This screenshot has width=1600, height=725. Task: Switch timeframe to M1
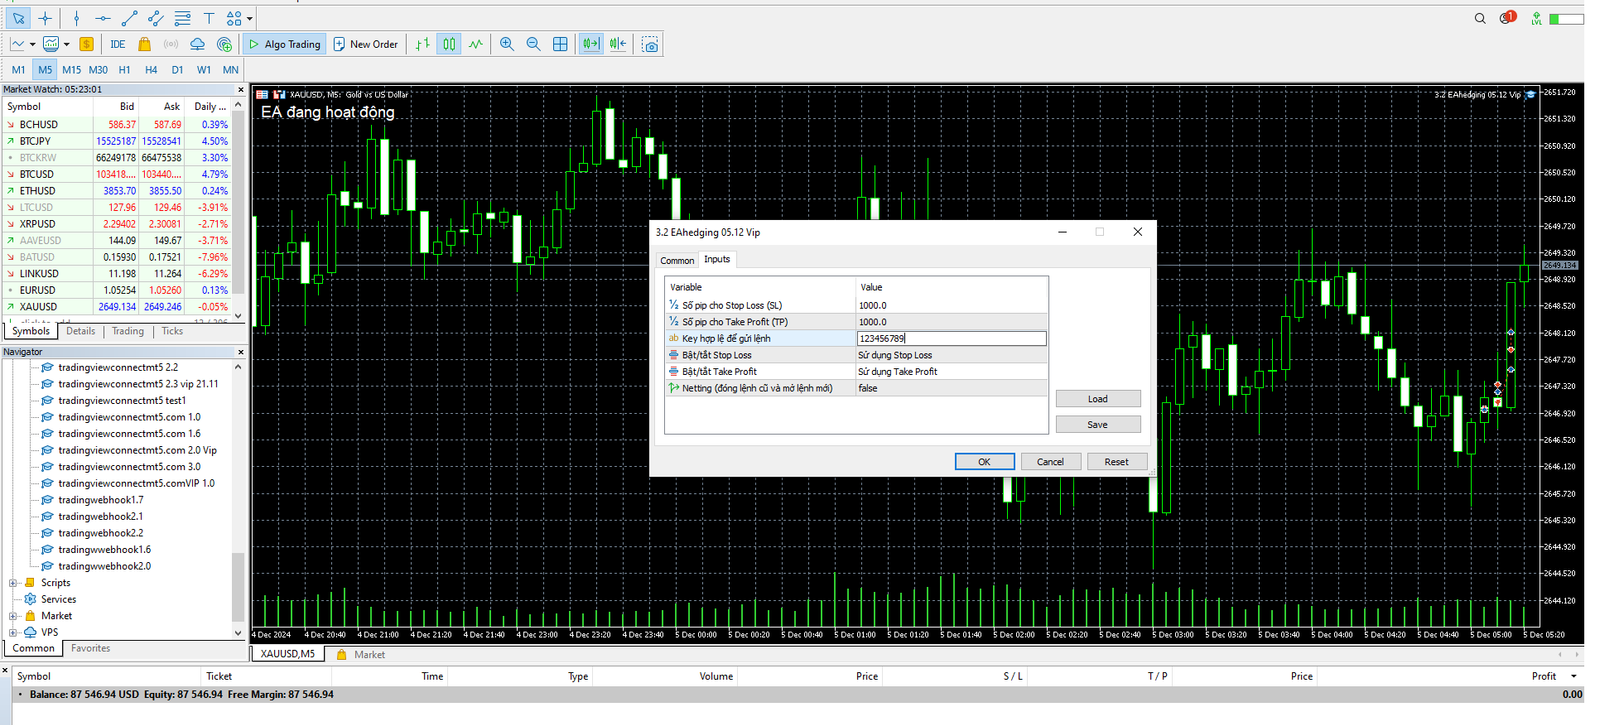[19, 70]
